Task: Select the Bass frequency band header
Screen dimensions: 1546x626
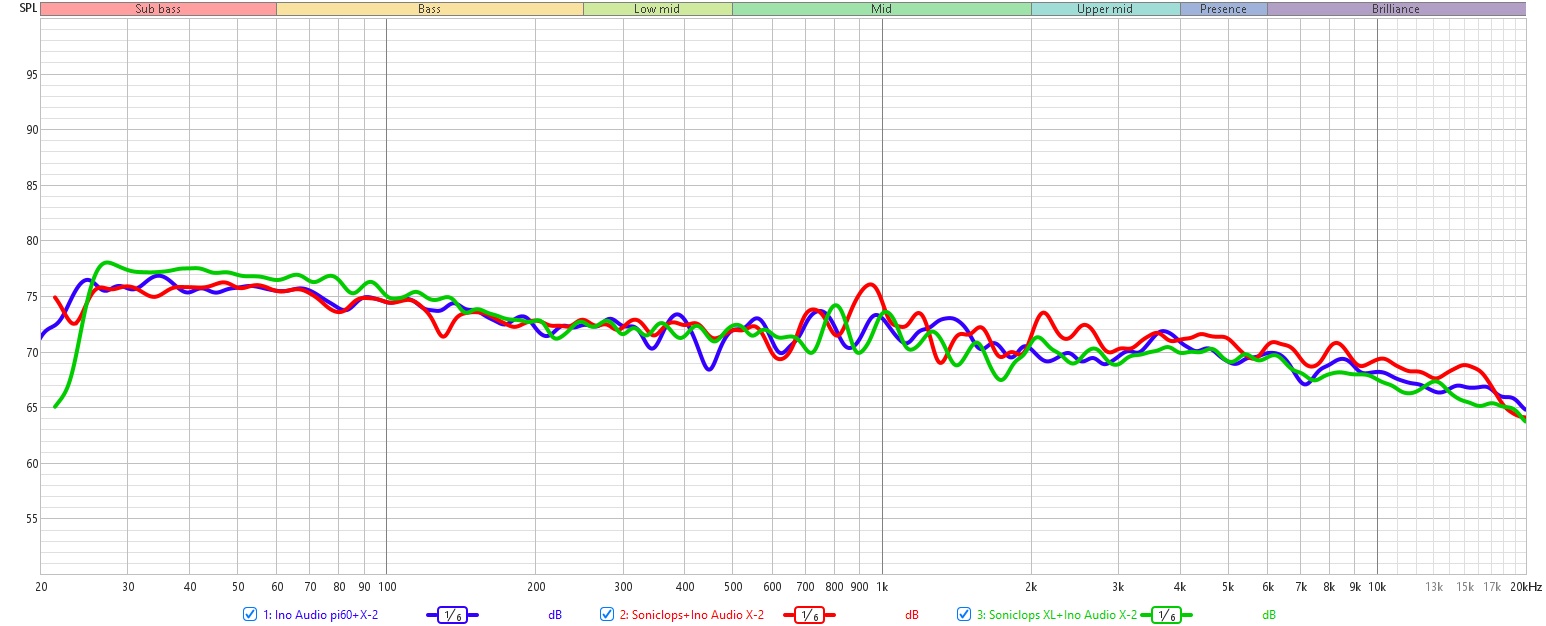Action: pos(429,9)
